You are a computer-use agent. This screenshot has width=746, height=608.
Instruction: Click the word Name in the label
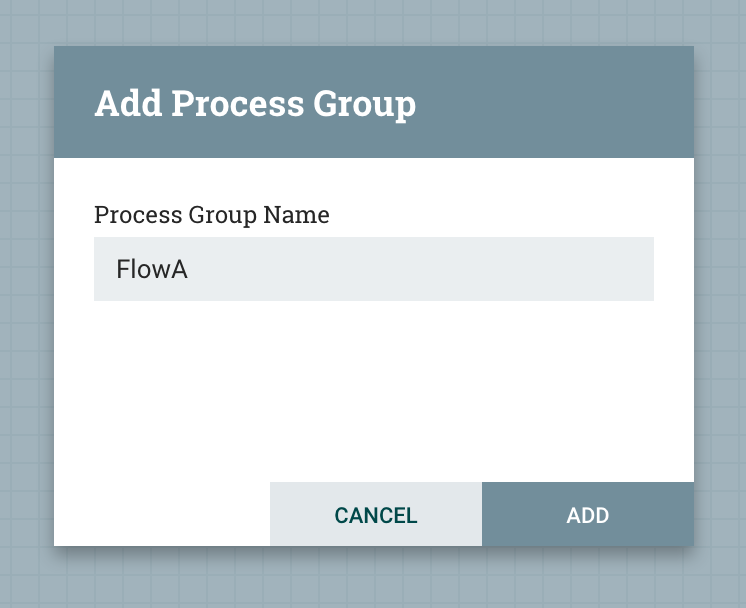point(297,214)
